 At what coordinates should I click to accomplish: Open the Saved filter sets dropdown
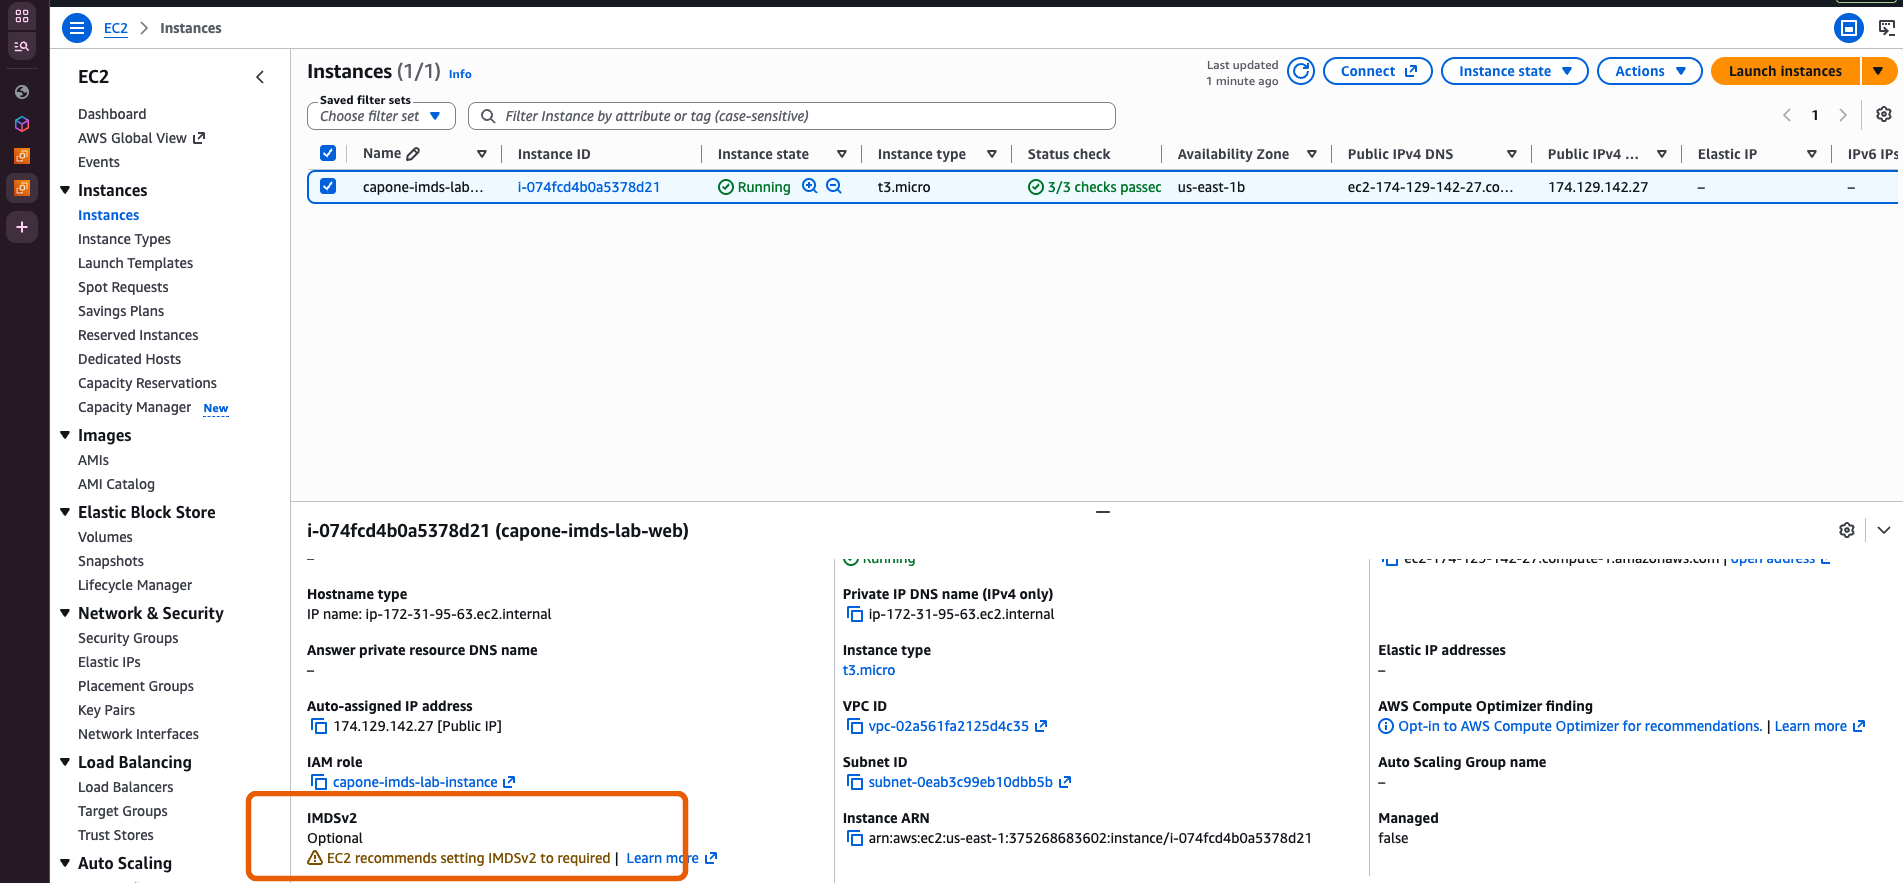point(381,116)
